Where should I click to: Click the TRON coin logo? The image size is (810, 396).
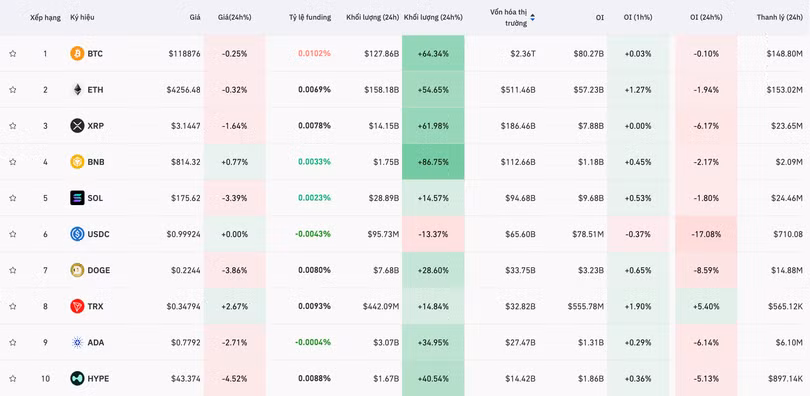[77, 306]
